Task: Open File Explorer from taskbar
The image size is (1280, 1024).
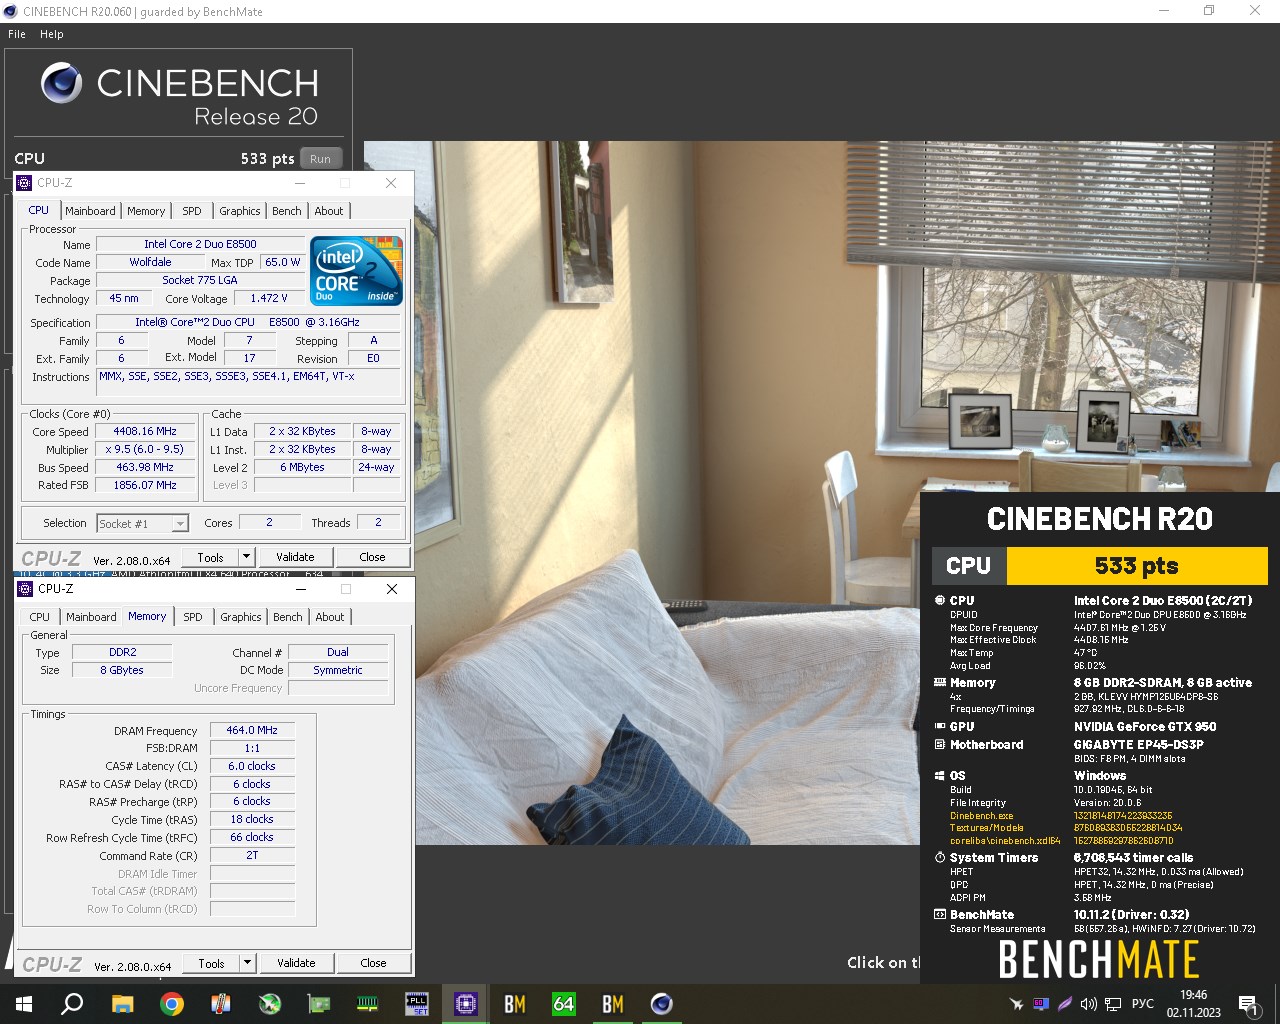Action: (122, 1004)
